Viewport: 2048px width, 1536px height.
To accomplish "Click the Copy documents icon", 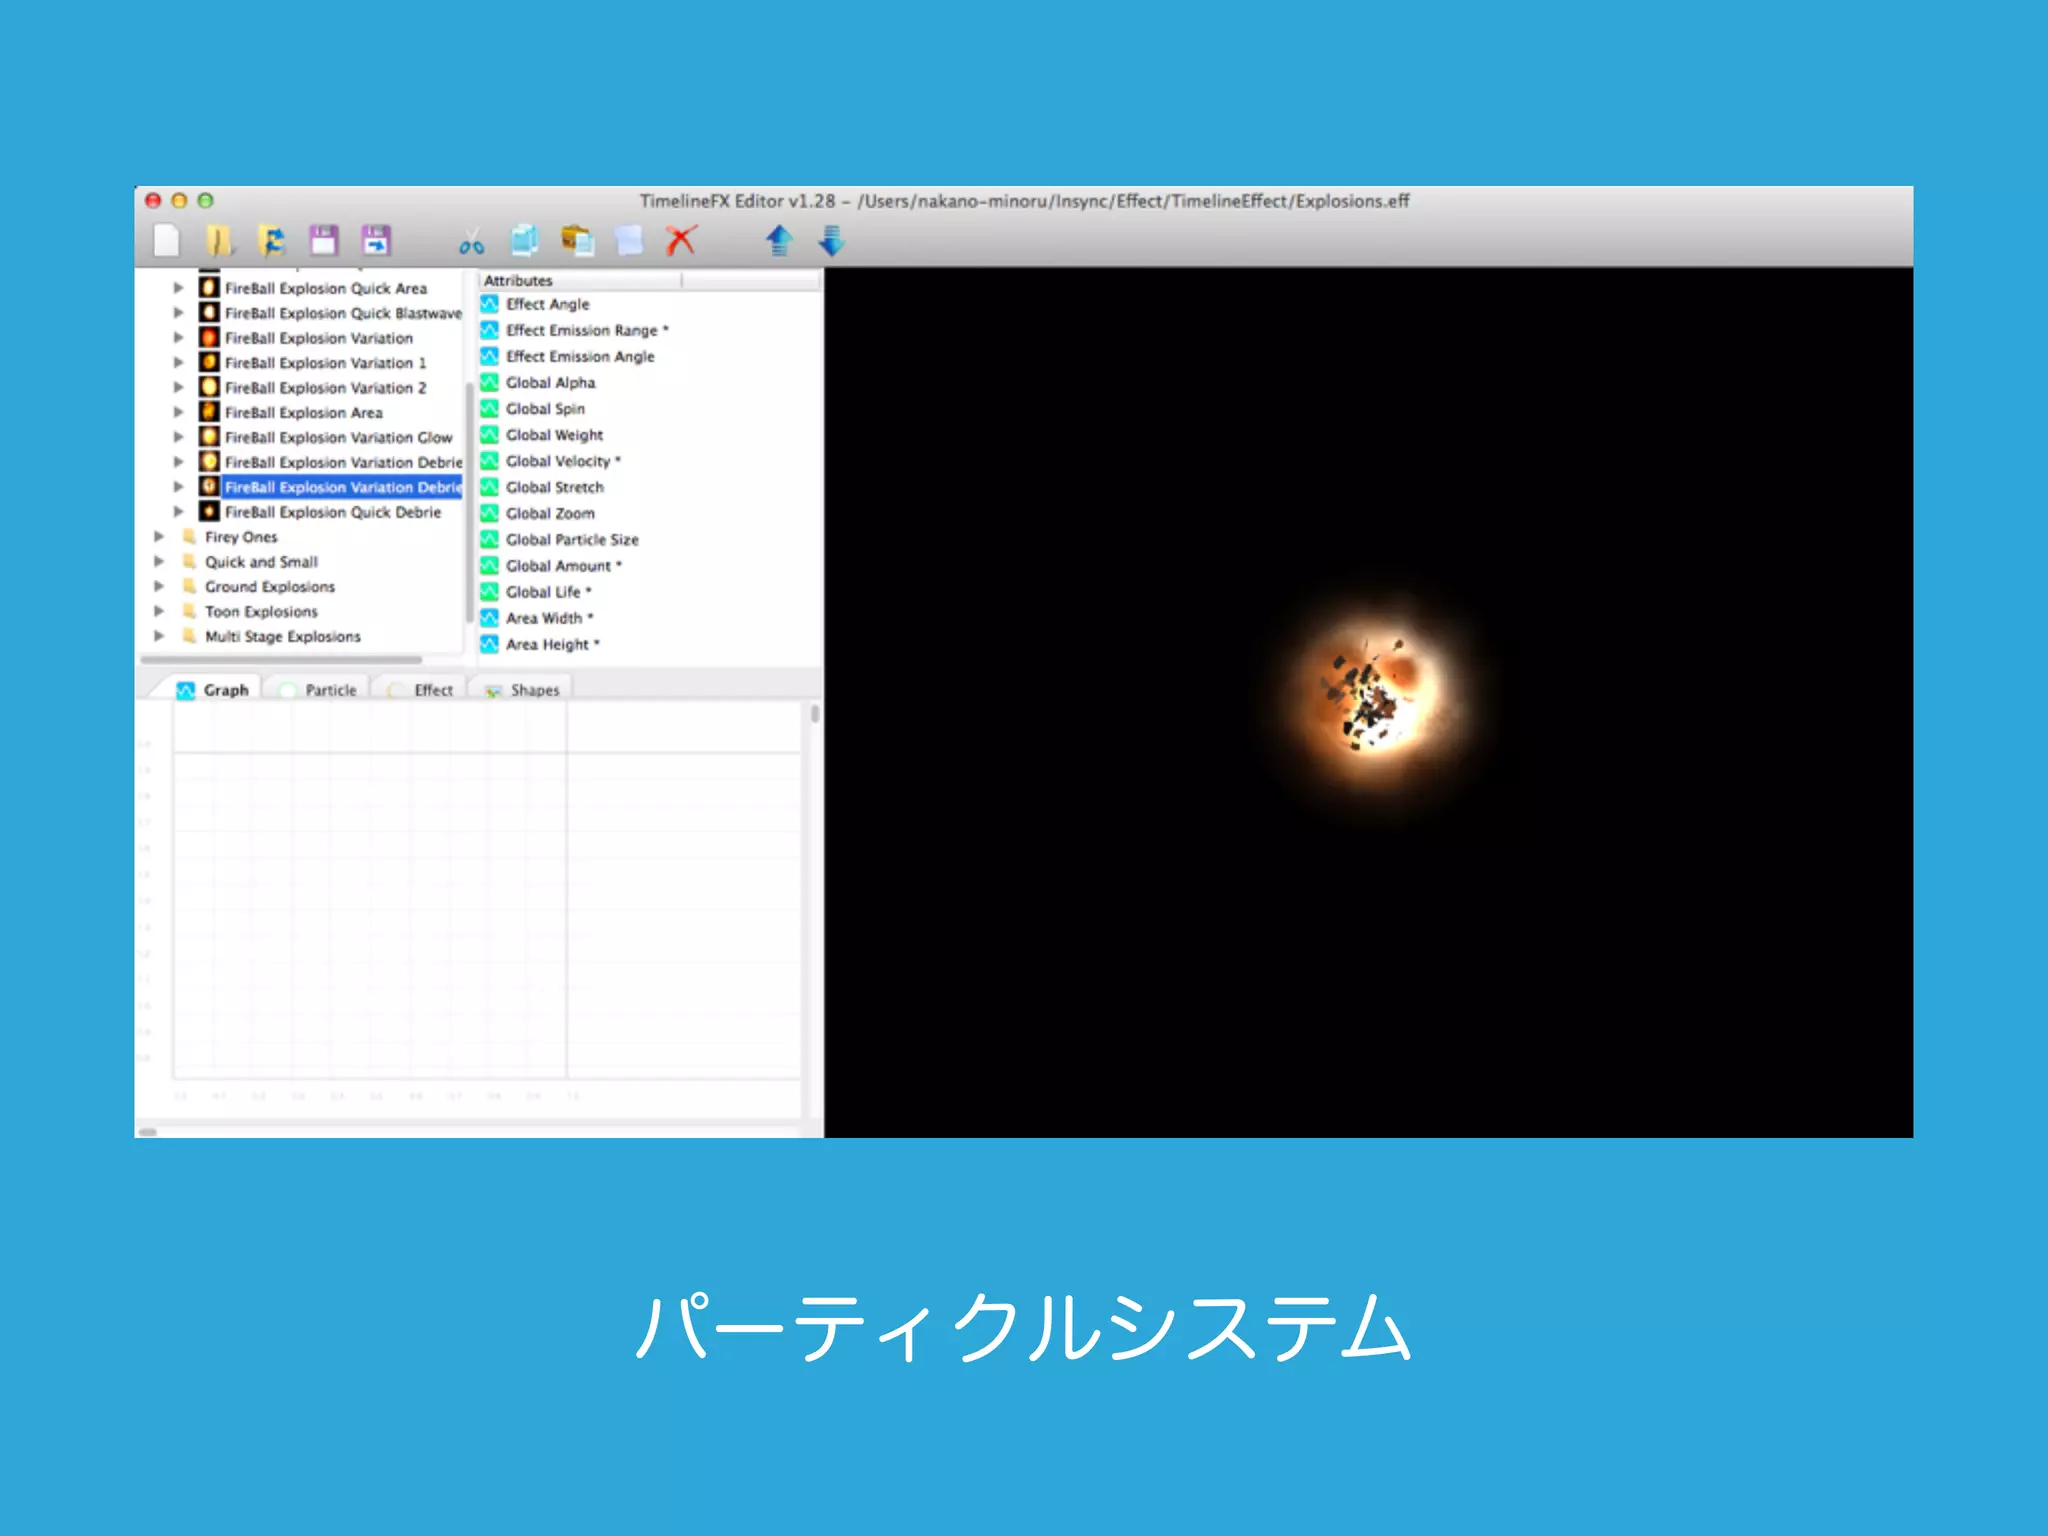I will [x=524, y=241].
